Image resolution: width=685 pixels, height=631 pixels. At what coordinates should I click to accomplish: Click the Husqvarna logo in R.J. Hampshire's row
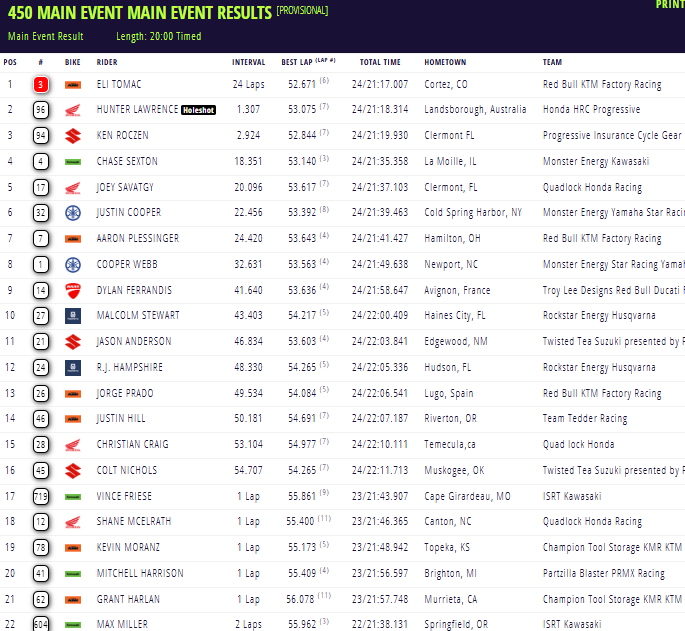[73, 368]
